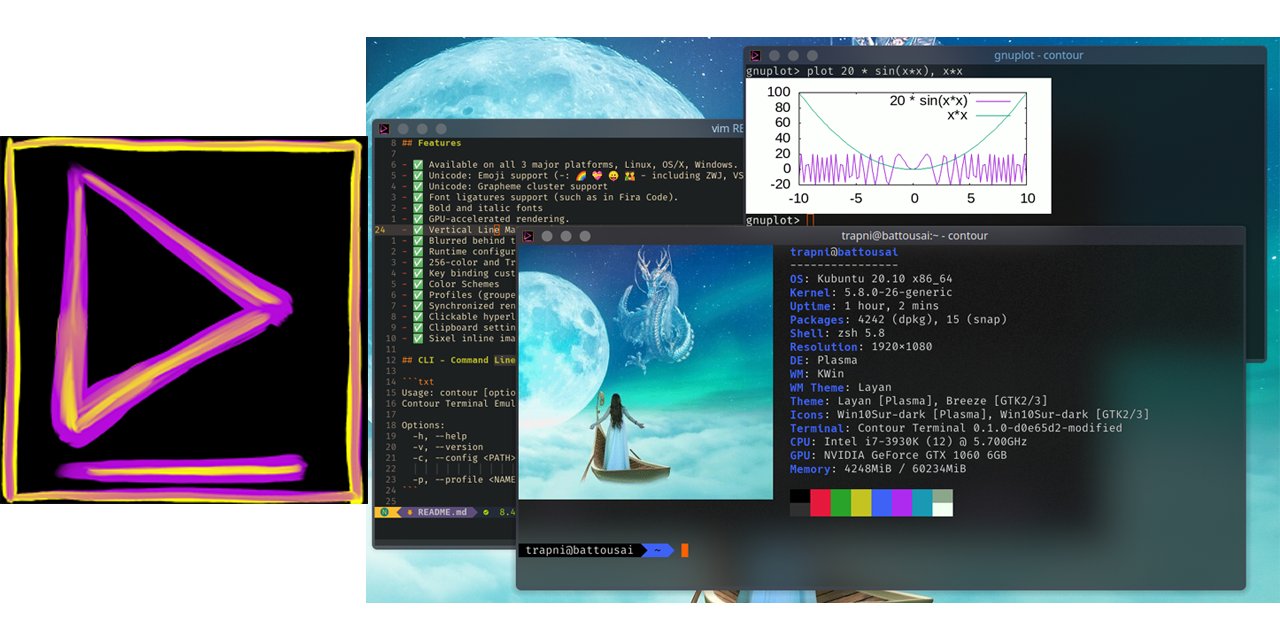
Task: Click the purple color swatch in neofetch palette
Action: pos(901,502)
